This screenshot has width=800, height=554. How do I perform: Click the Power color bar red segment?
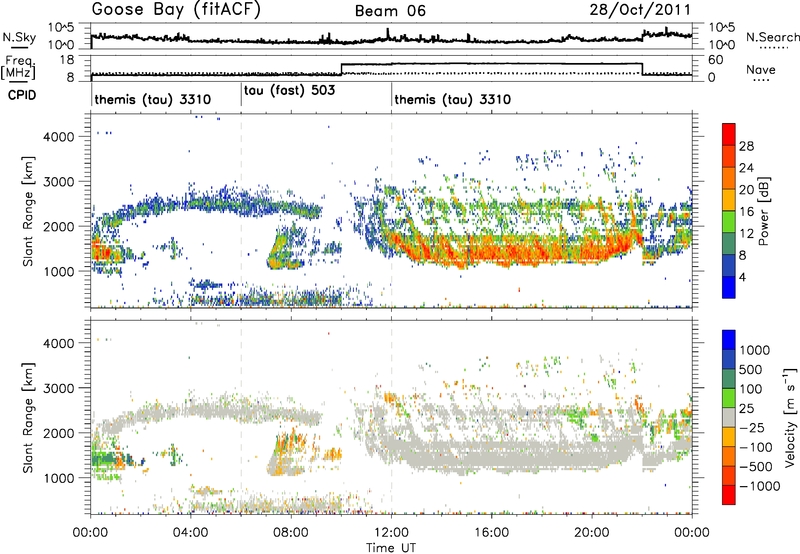coord(729,134)
